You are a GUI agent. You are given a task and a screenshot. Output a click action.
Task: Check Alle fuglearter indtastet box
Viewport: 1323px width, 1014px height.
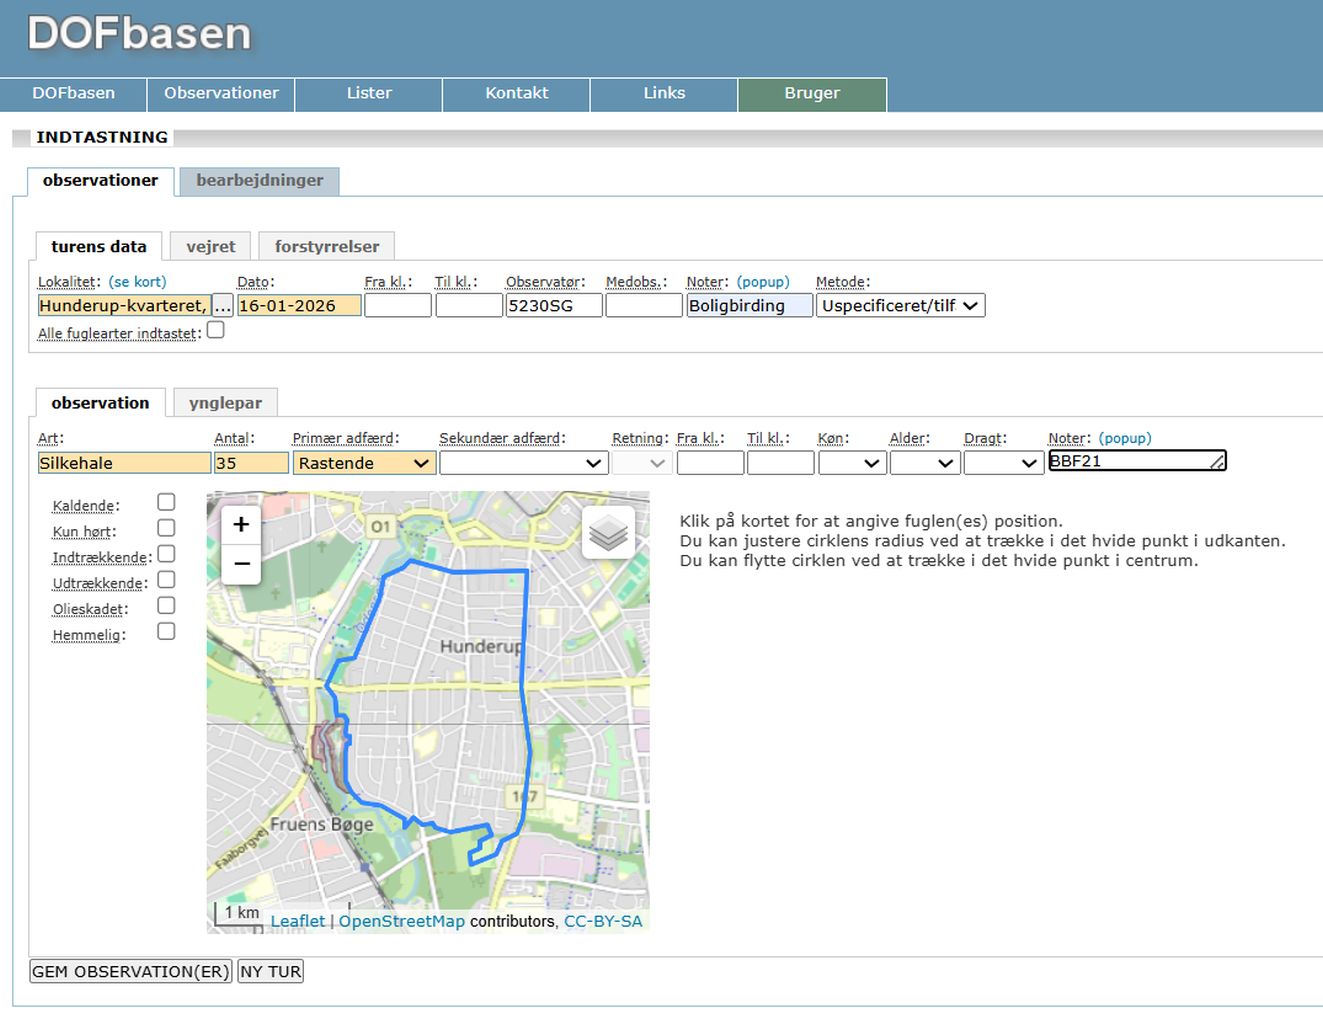pos(215,330)
